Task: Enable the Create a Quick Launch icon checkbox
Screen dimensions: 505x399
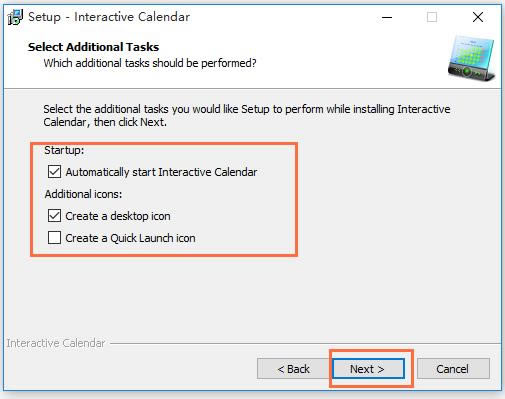Action: click(x=54, y=238)
